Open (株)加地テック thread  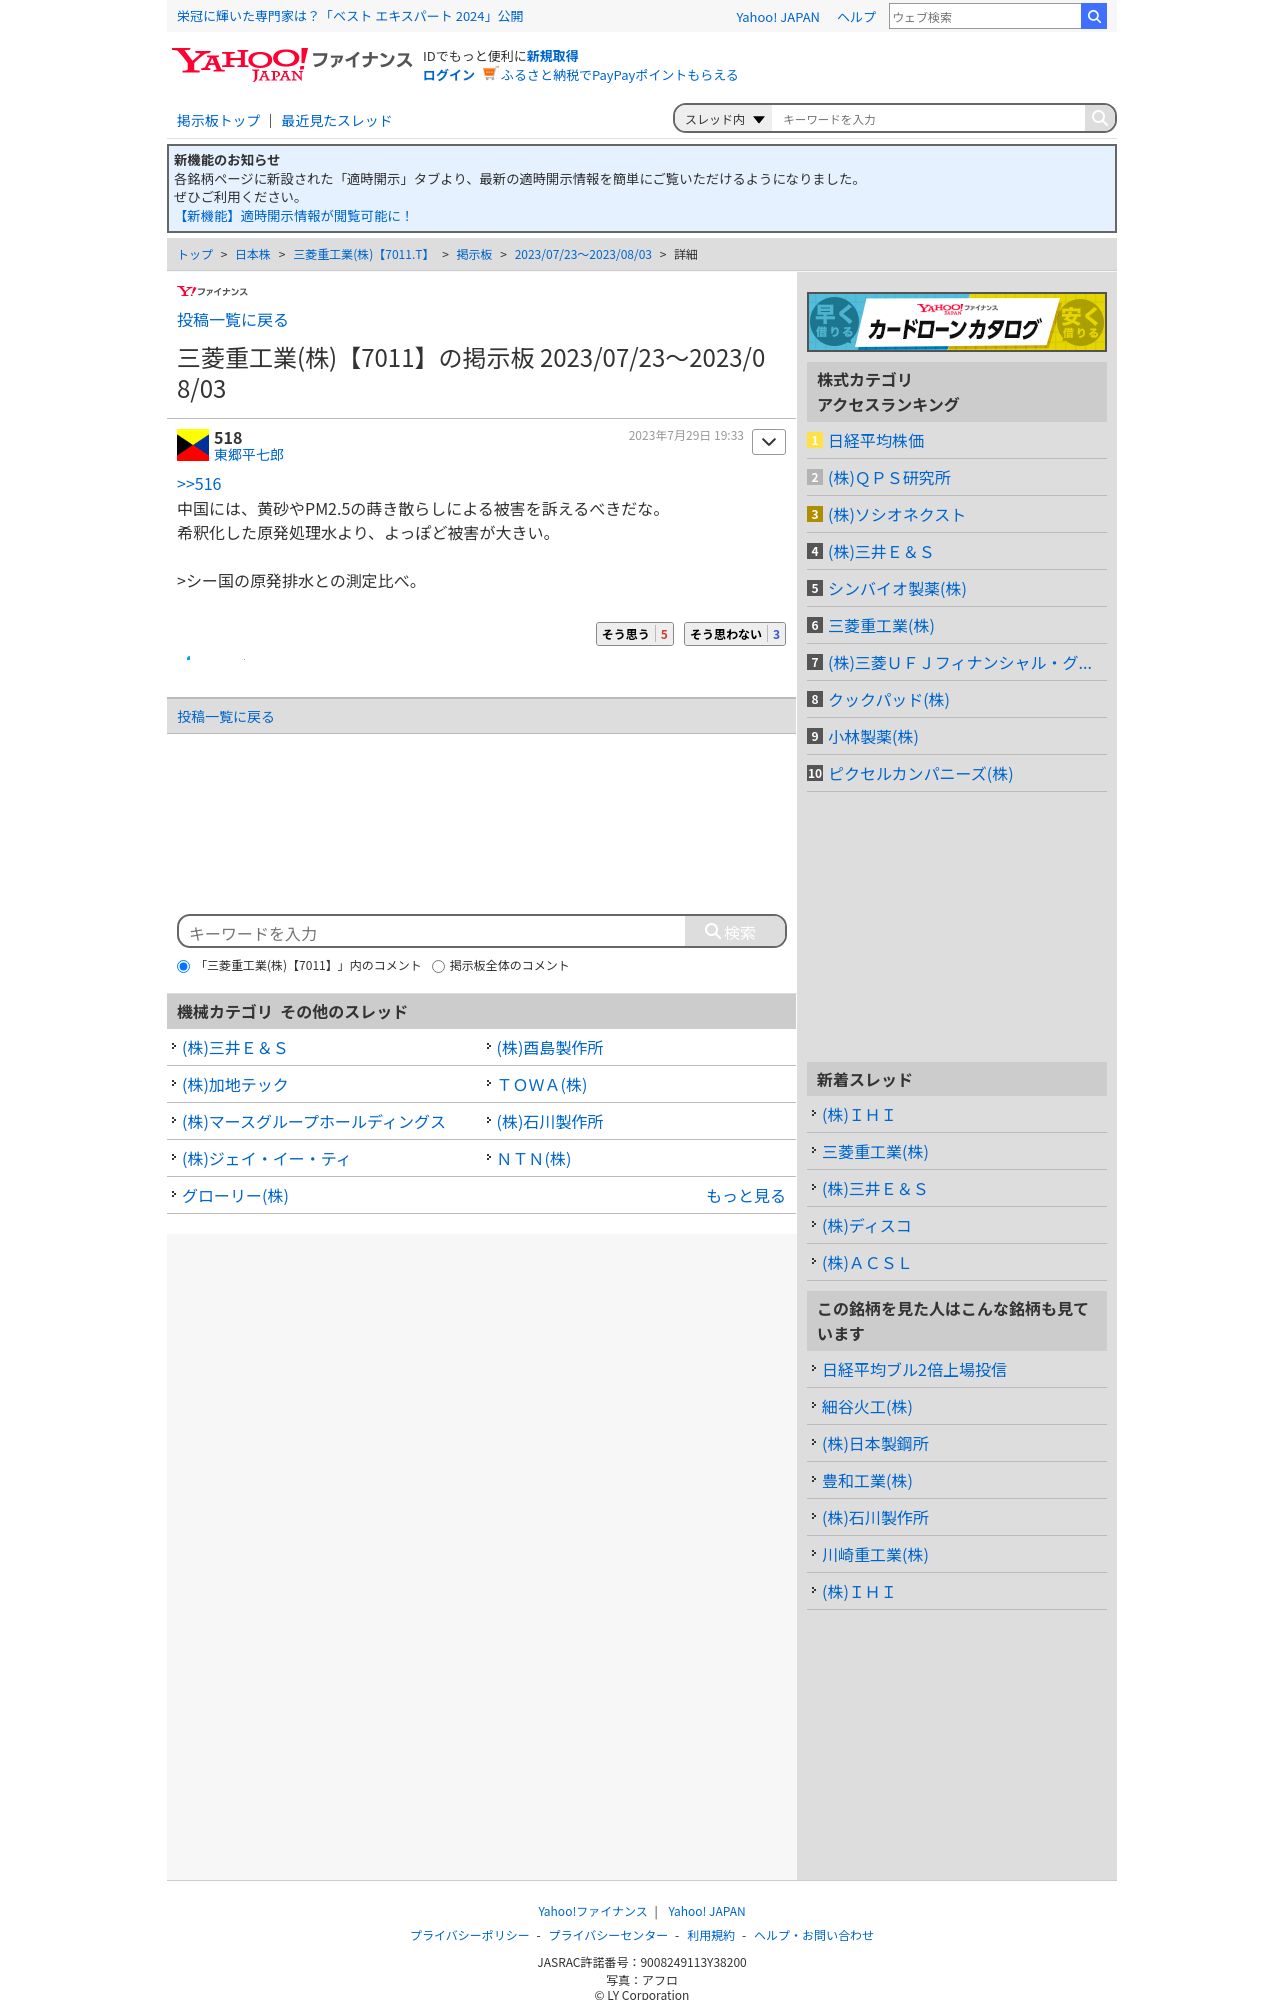(235, 1085)
